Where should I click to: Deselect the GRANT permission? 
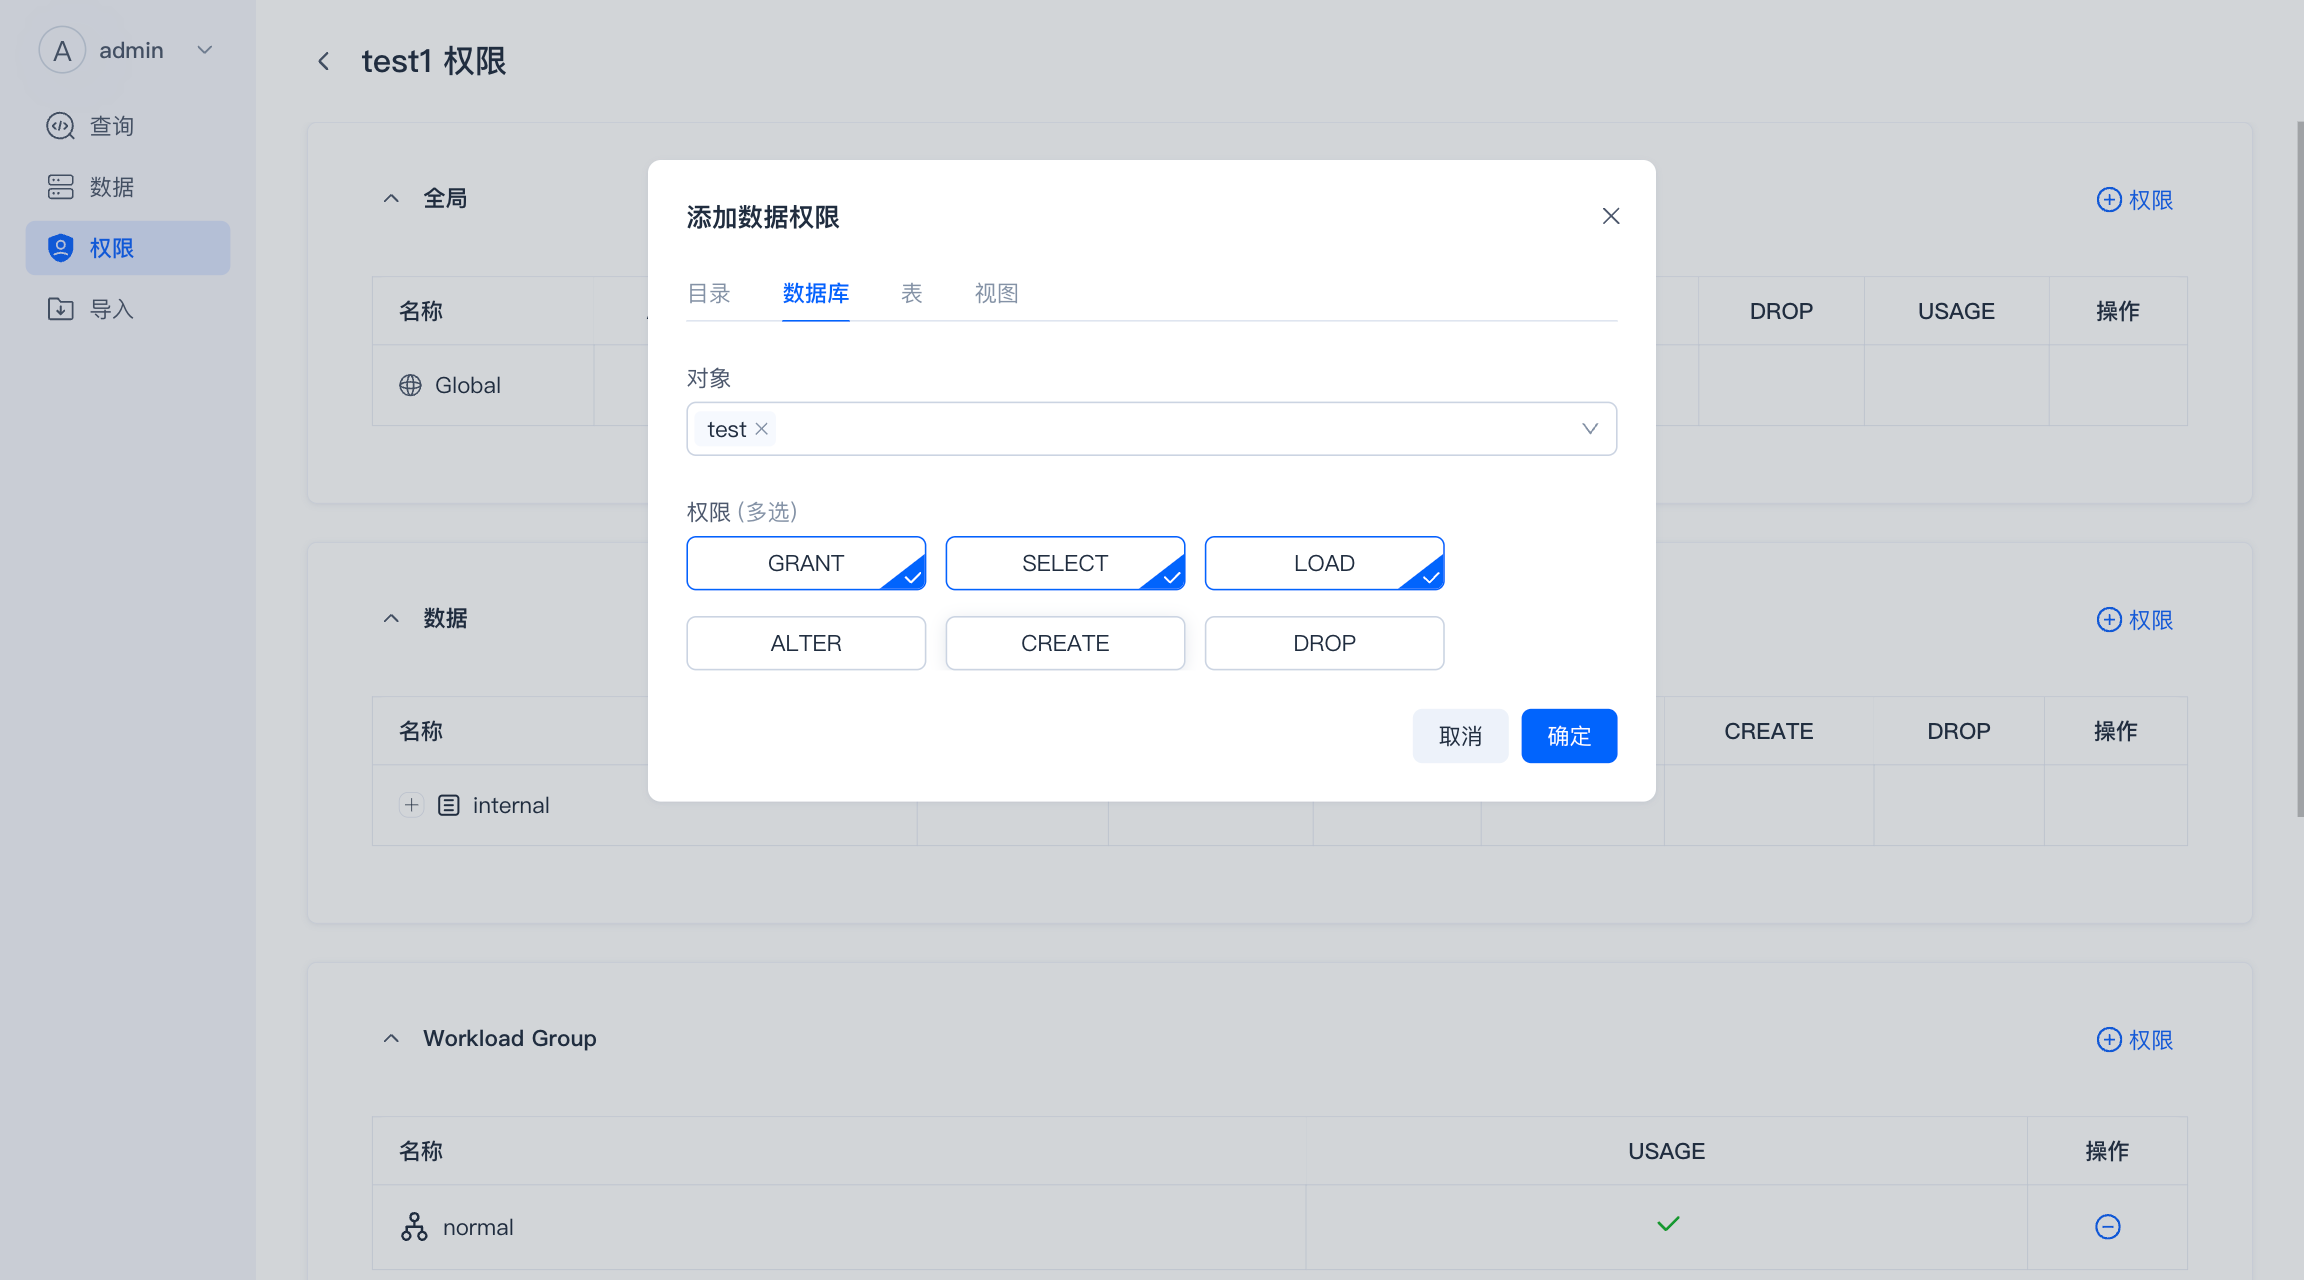805,563
